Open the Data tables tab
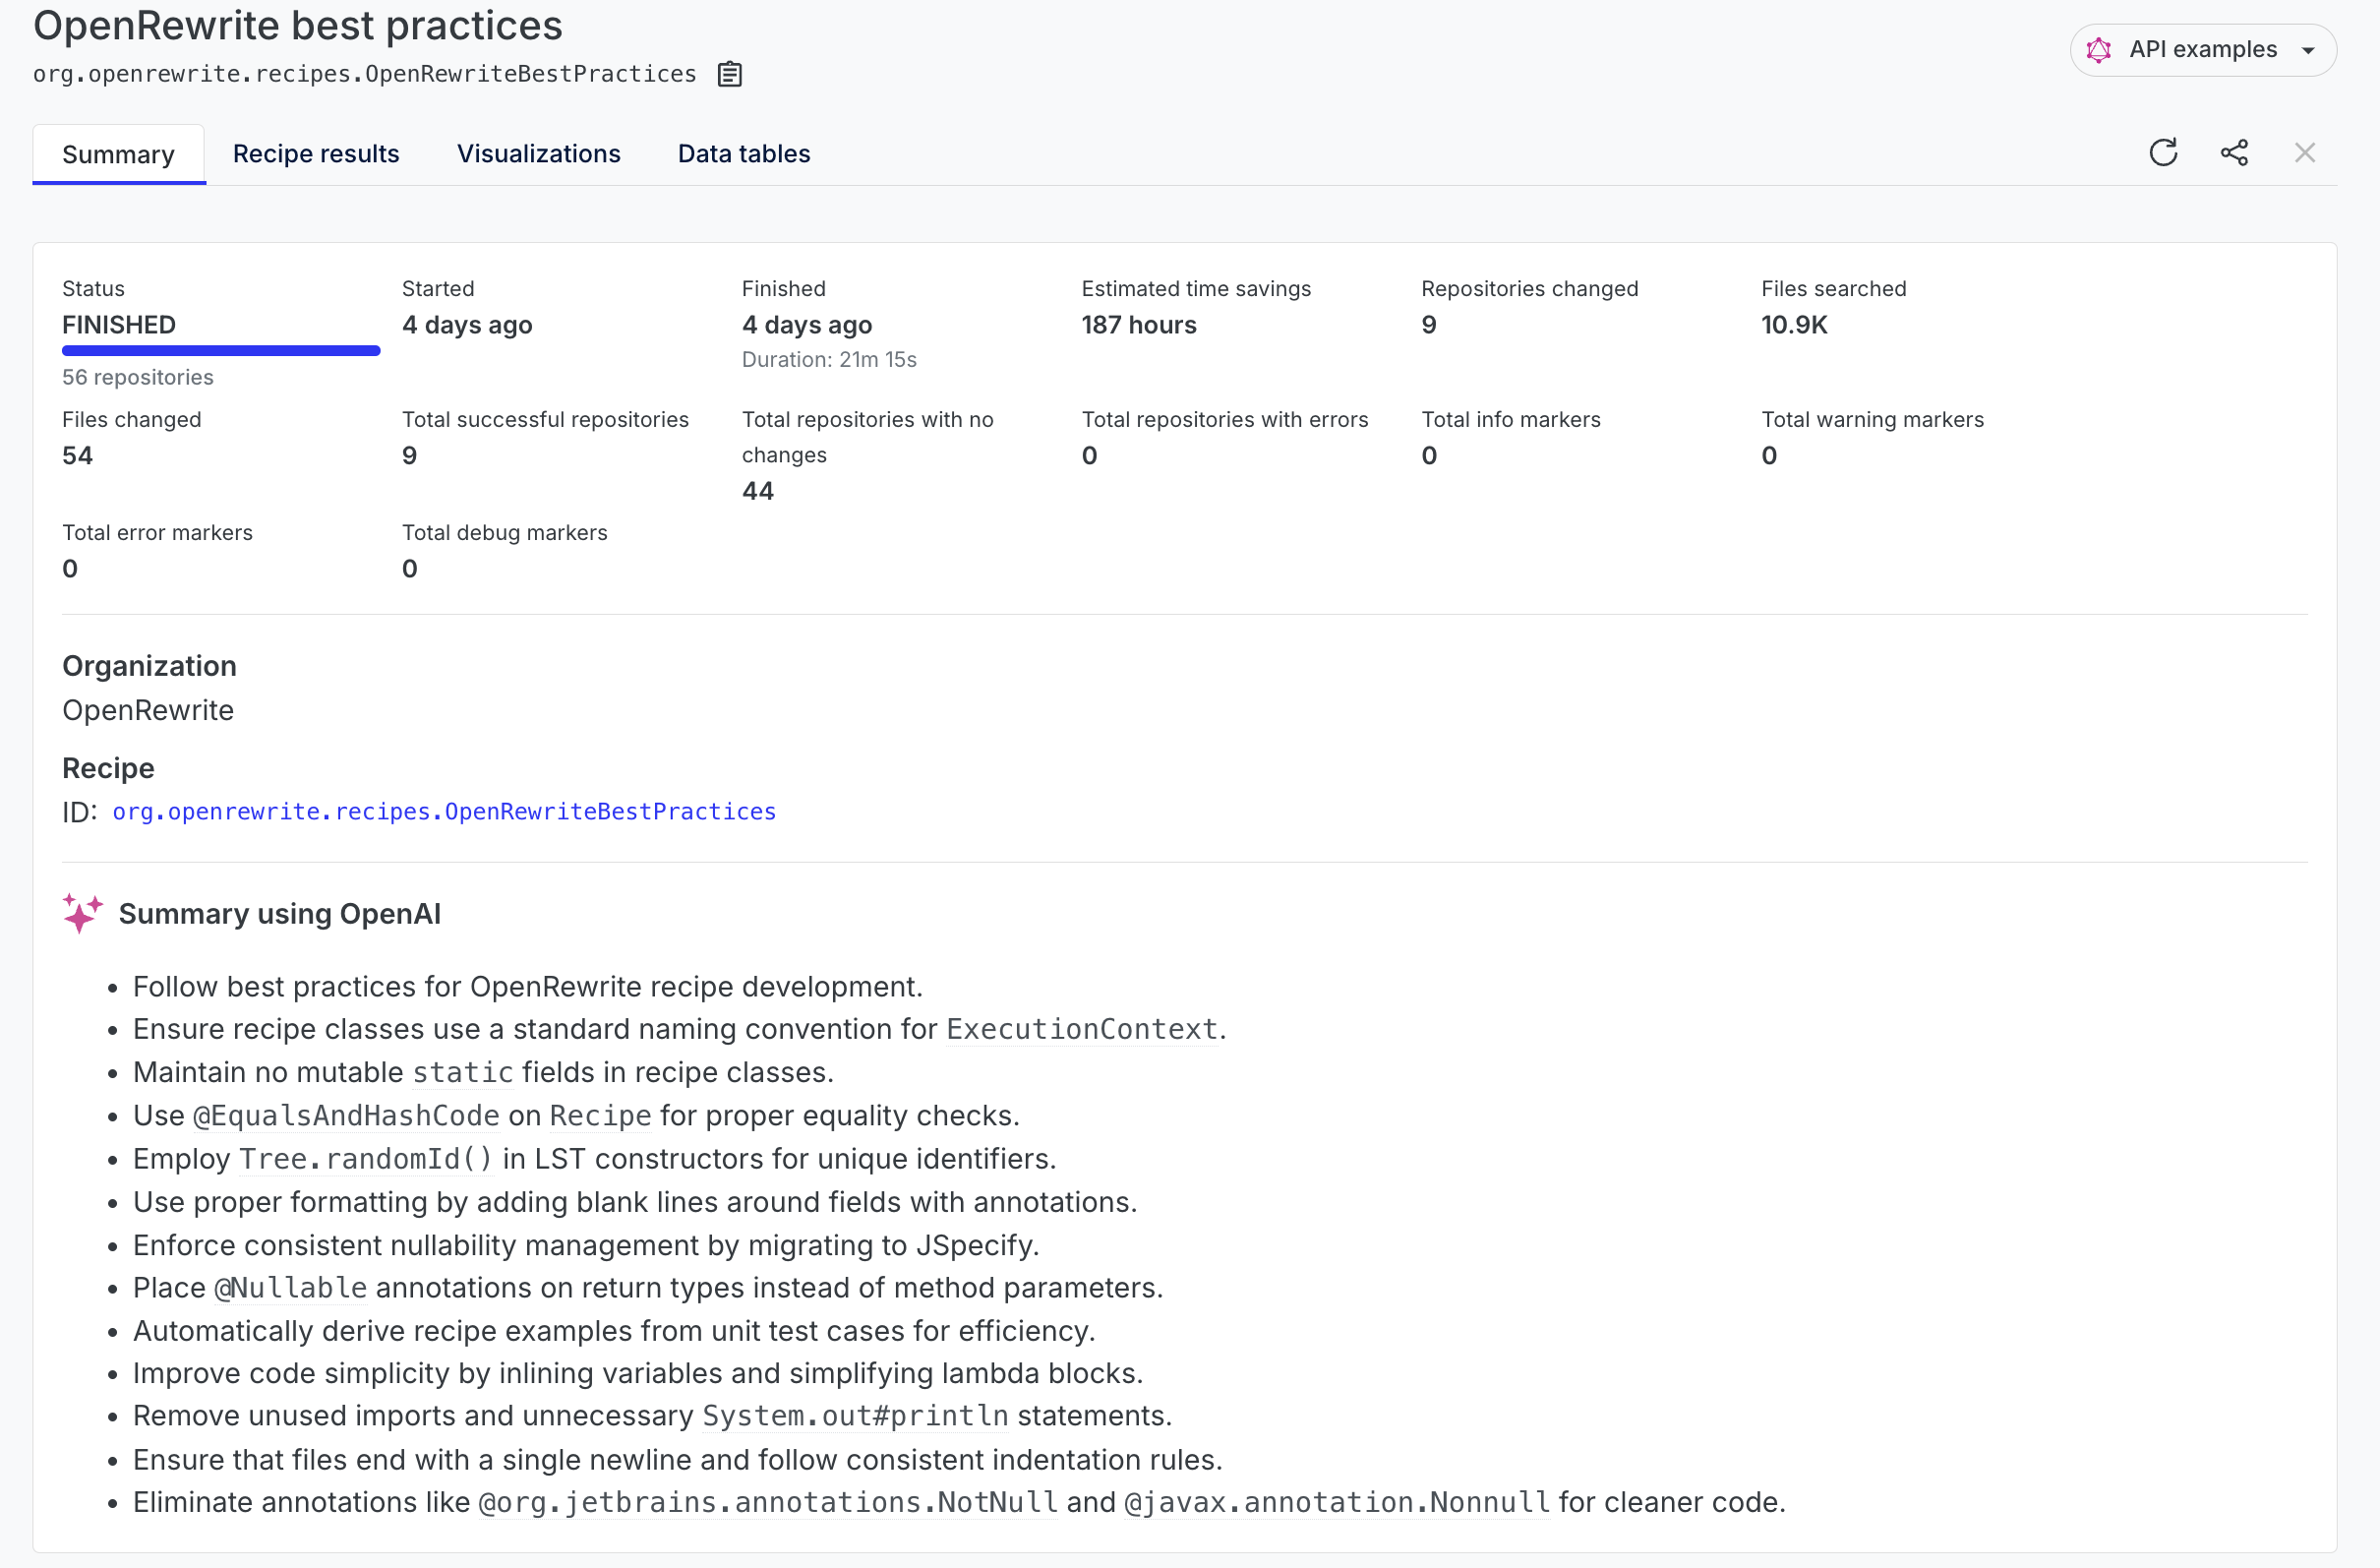The height and width of the screenshot is (1568, 2380). point(744,153)
